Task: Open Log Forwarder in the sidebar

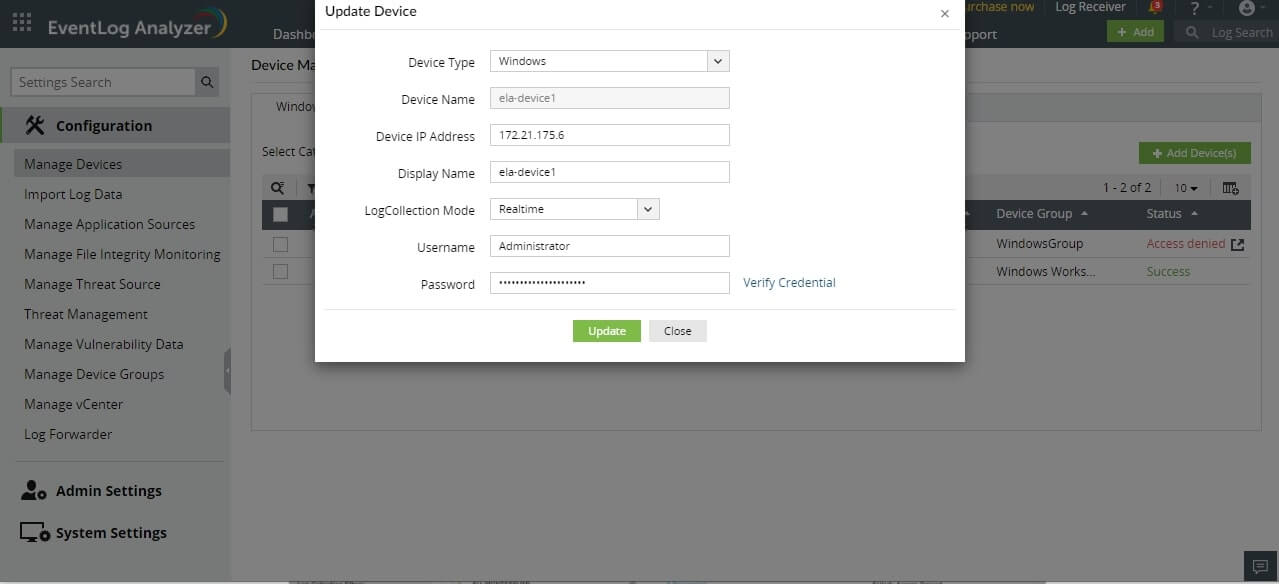Action: pos(68,434)
